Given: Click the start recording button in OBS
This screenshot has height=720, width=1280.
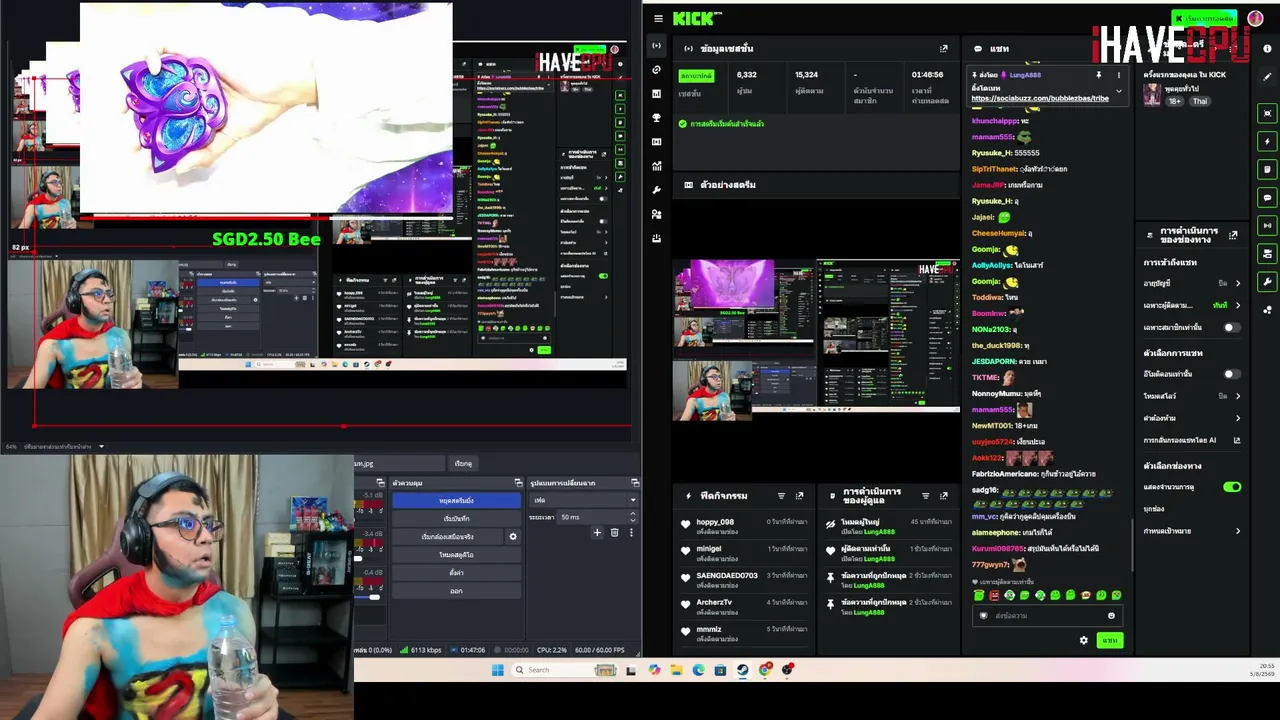Looking at the screenshot, I should [x=456, y=519].
